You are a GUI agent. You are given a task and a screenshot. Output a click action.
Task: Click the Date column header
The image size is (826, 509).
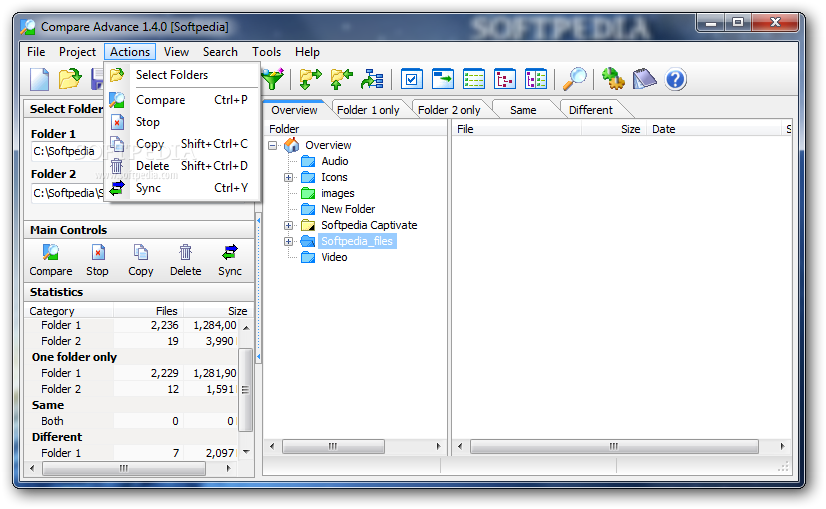[713, 129]
